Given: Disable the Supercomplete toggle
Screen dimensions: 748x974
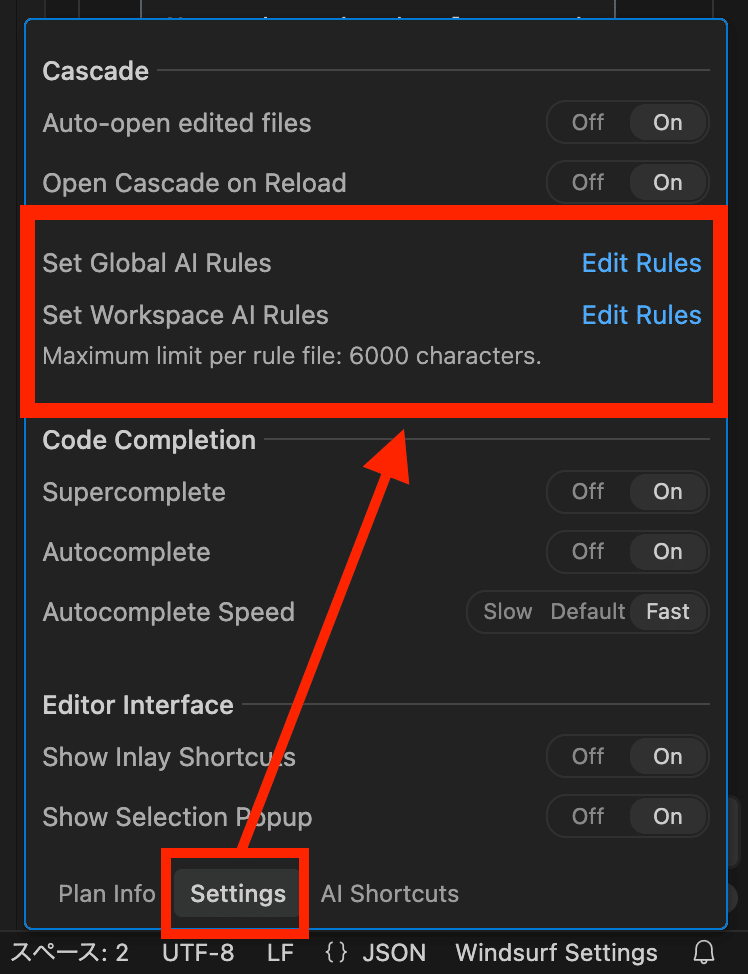Looking at the screenshot, I should (x=588, y=492).
